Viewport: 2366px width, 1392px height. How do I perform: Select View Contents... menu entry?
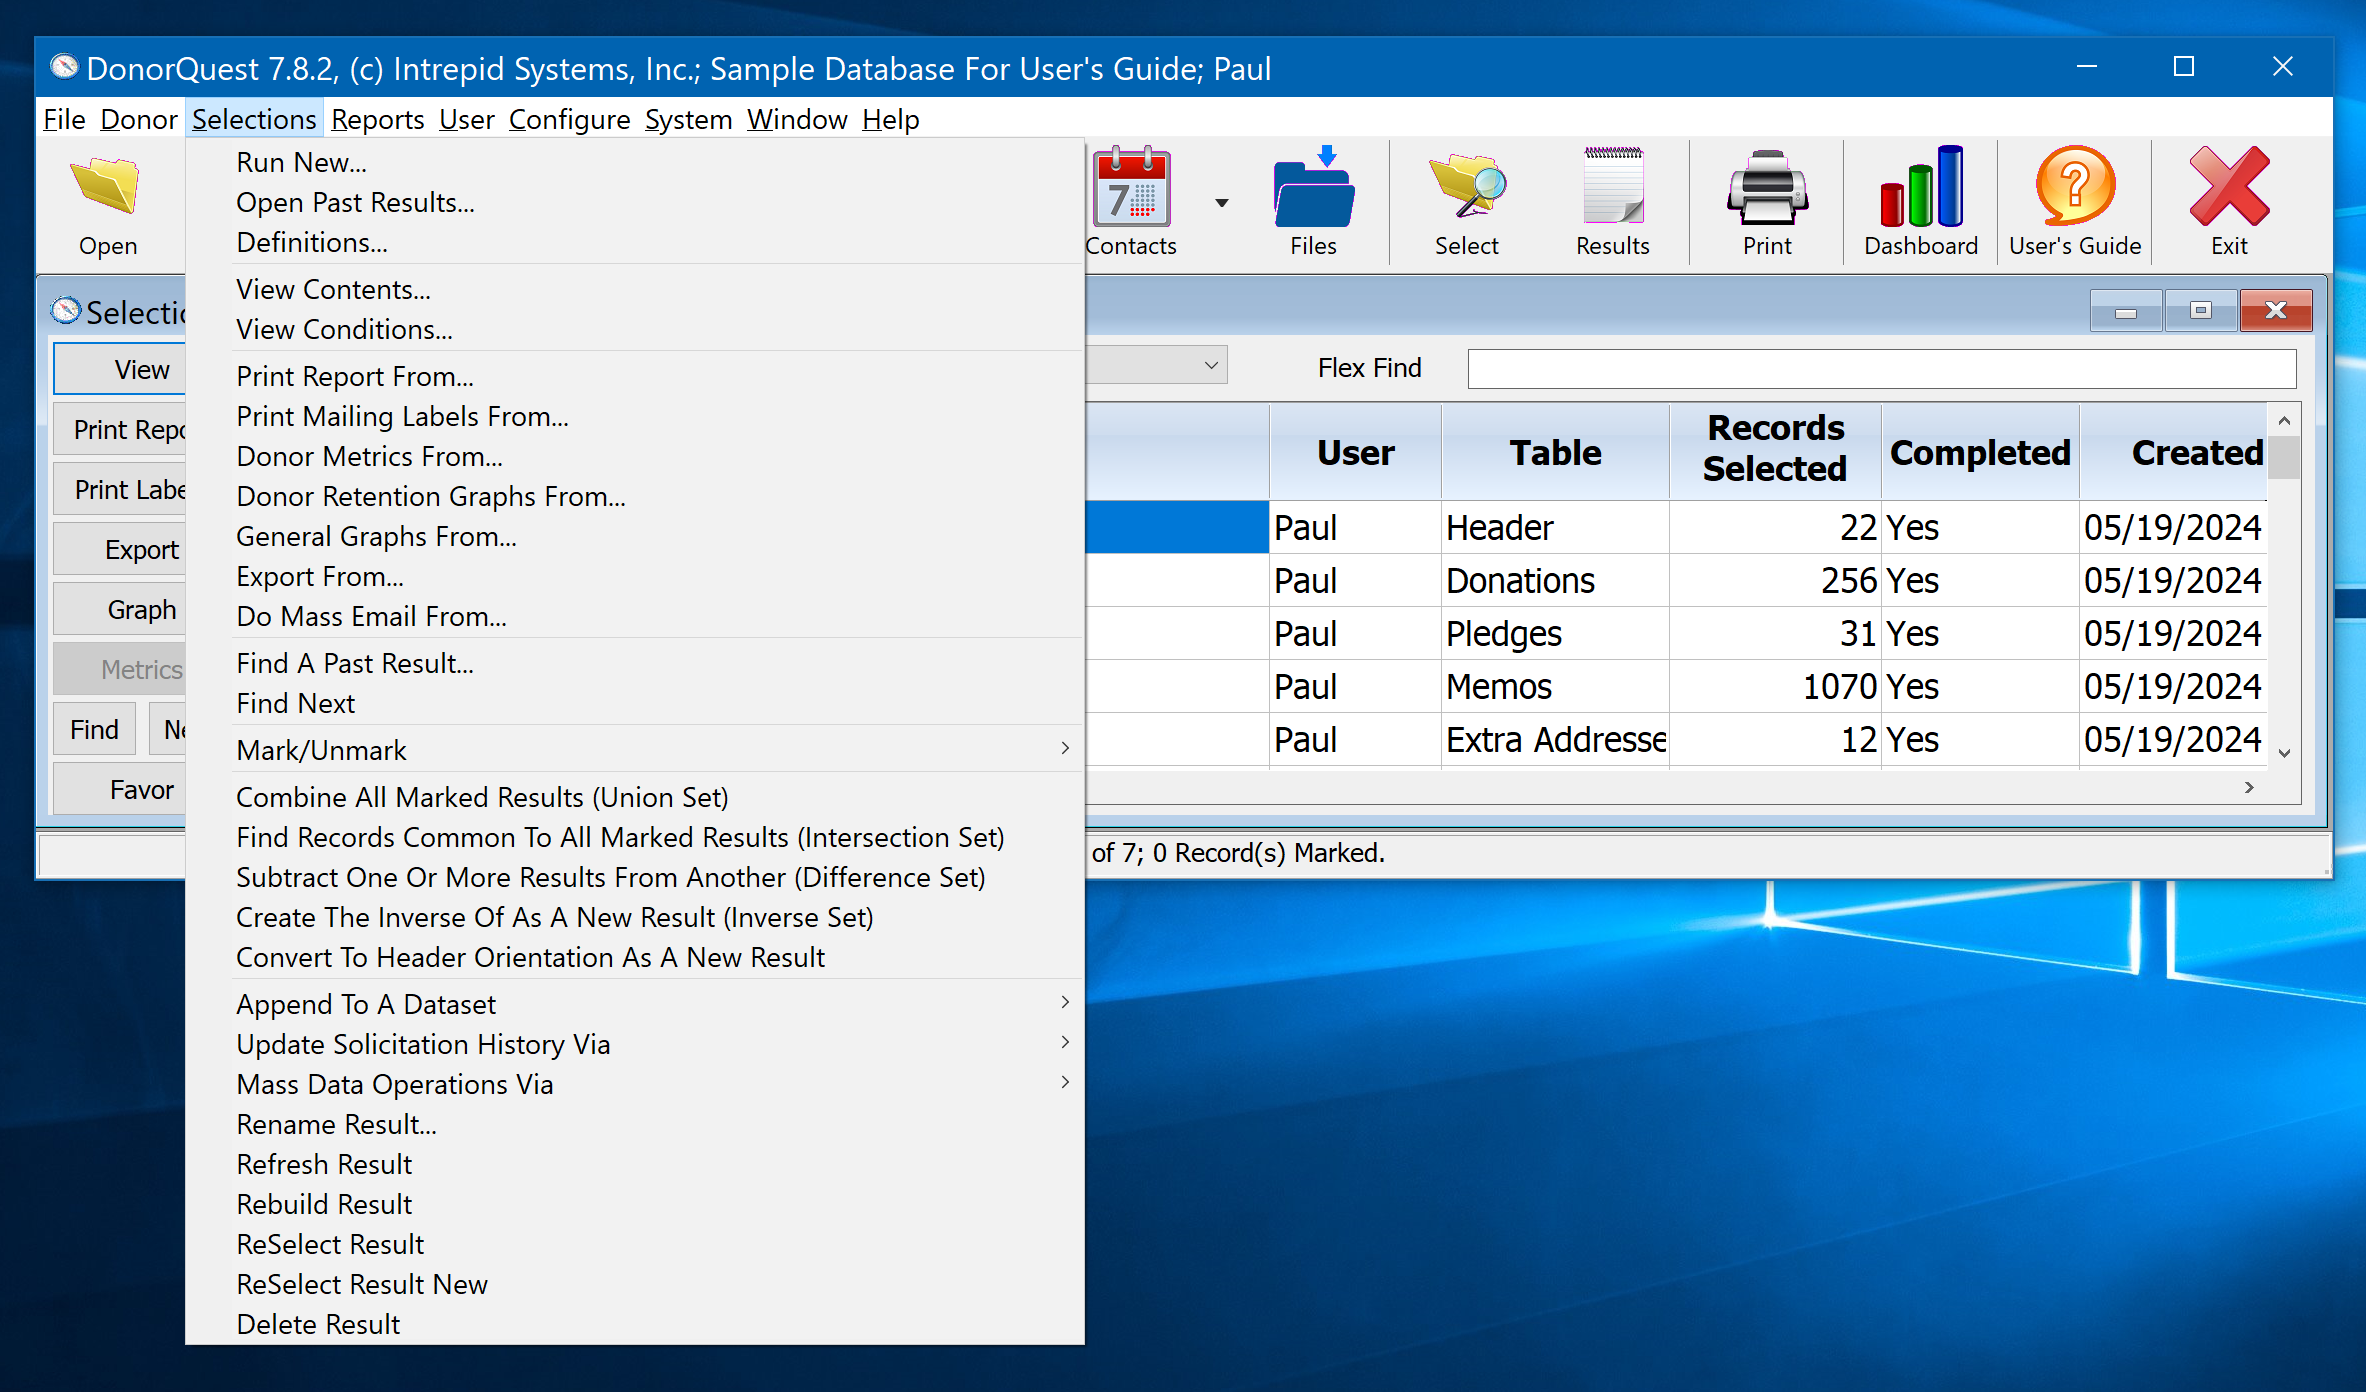(x=635, y=289)
